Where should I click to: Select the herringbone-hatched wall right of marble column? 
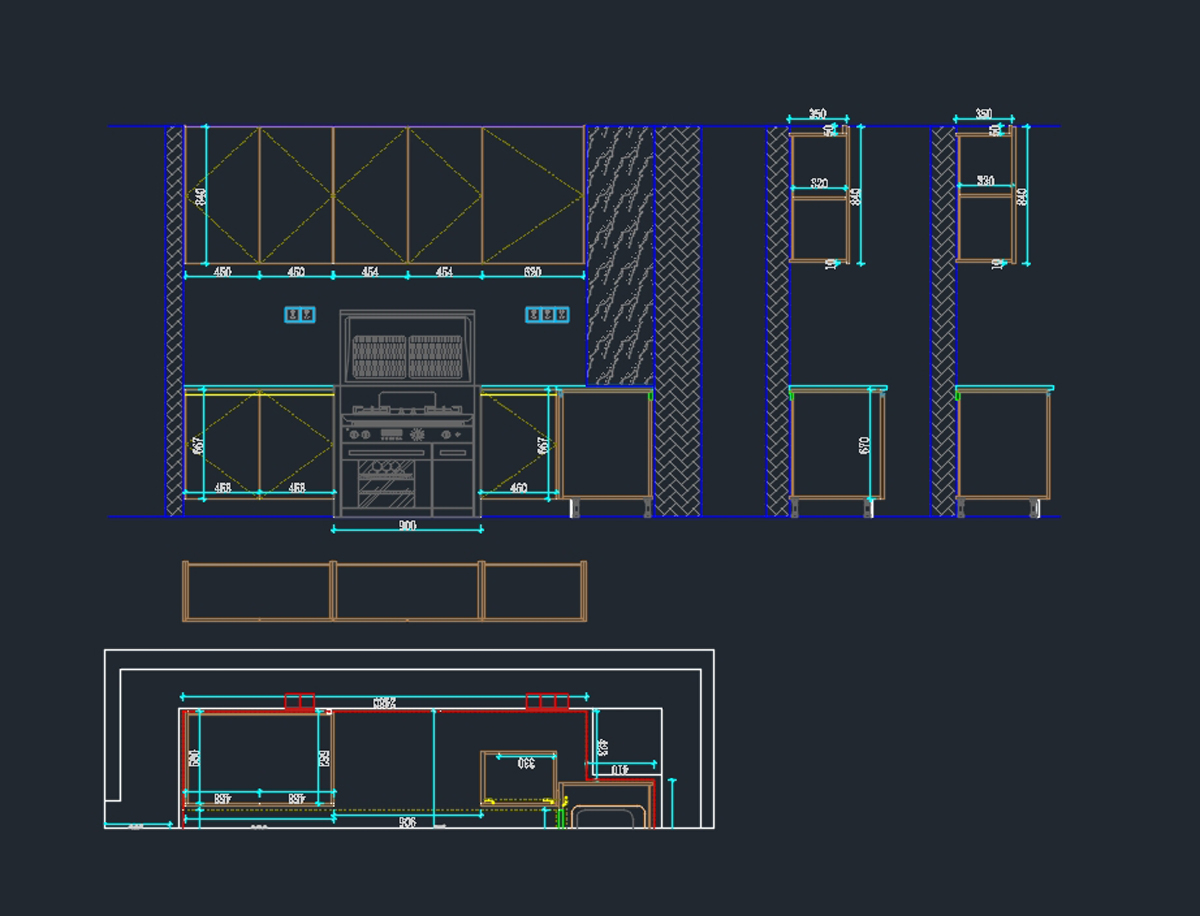(x=677, y=320)
